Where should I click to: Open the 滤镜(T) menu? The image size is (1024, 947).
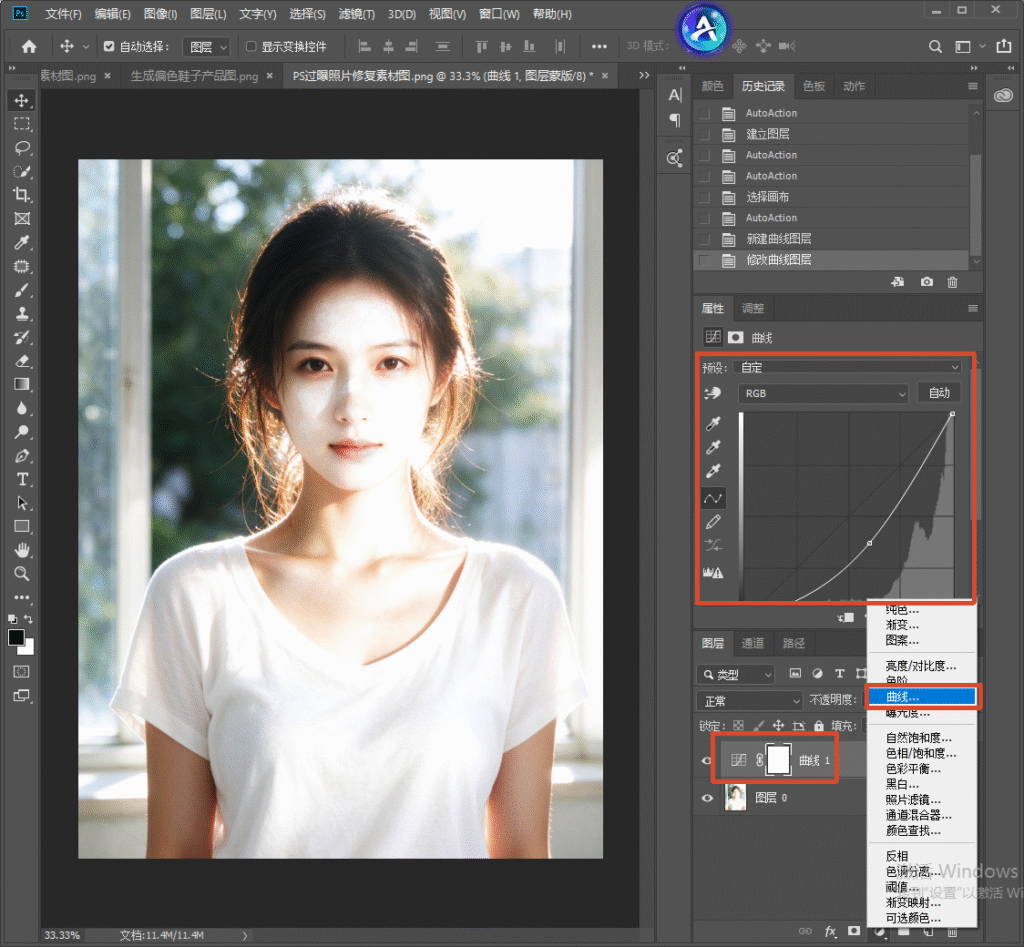[357, 14]
